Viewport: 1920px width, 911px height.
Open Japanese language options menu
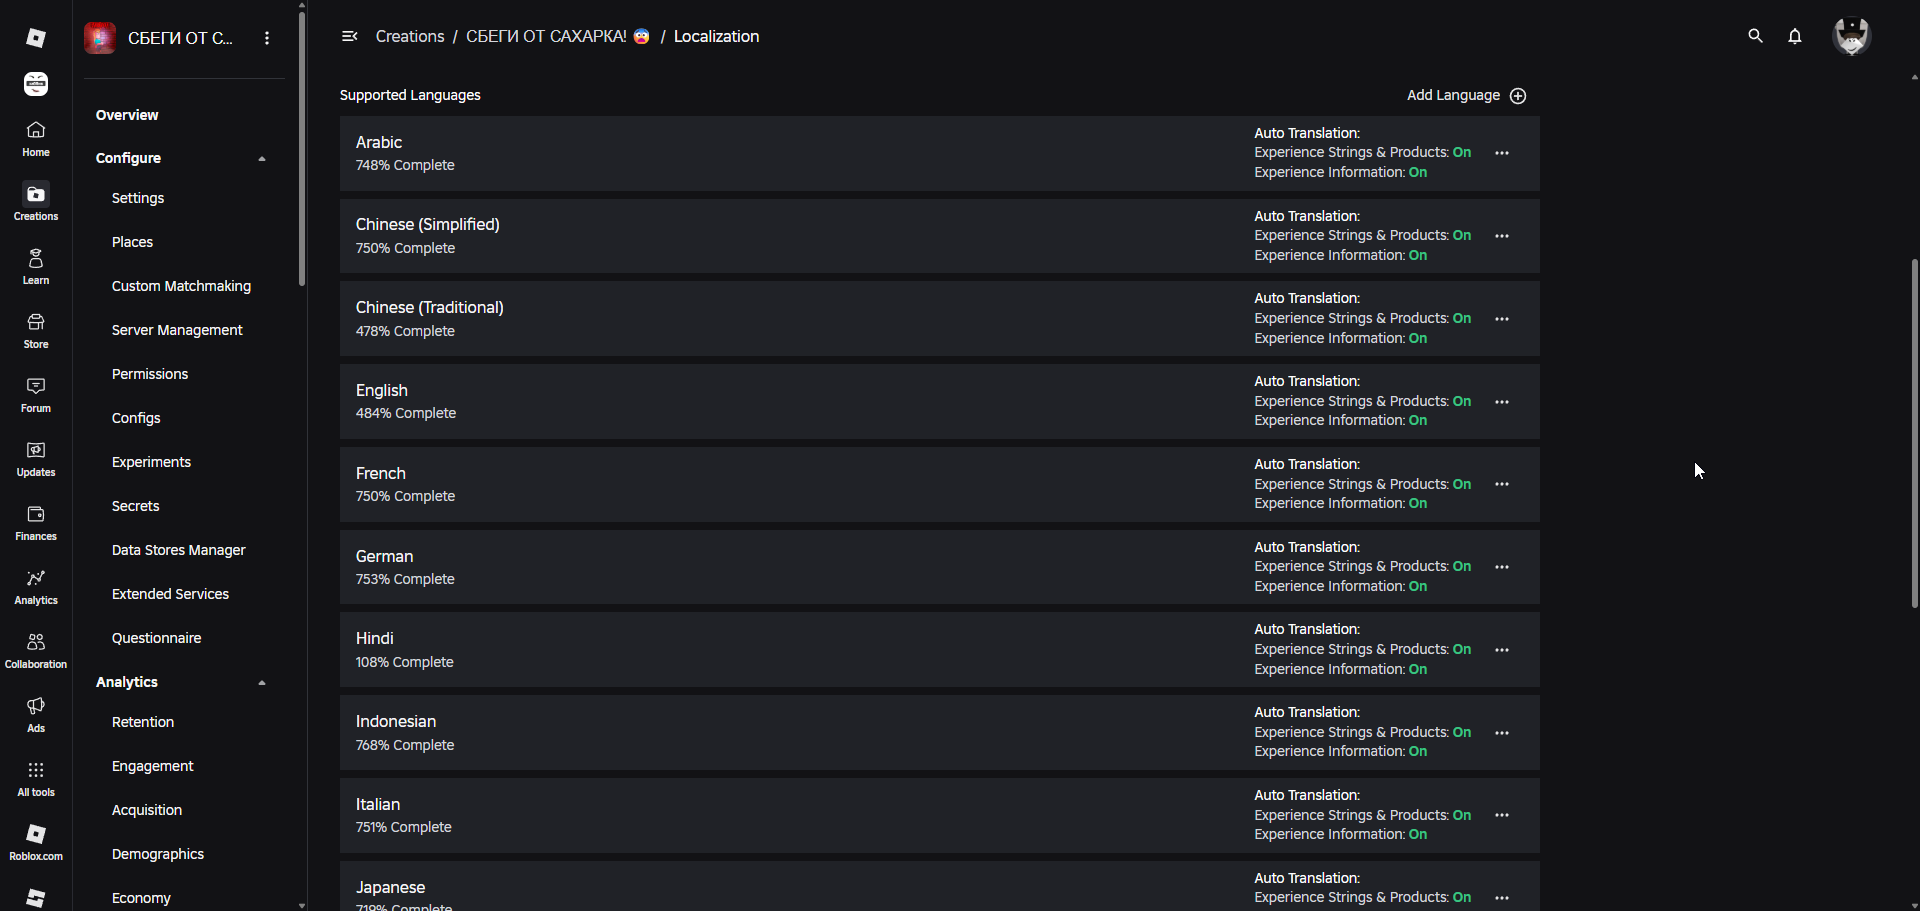coord(1502,898)
